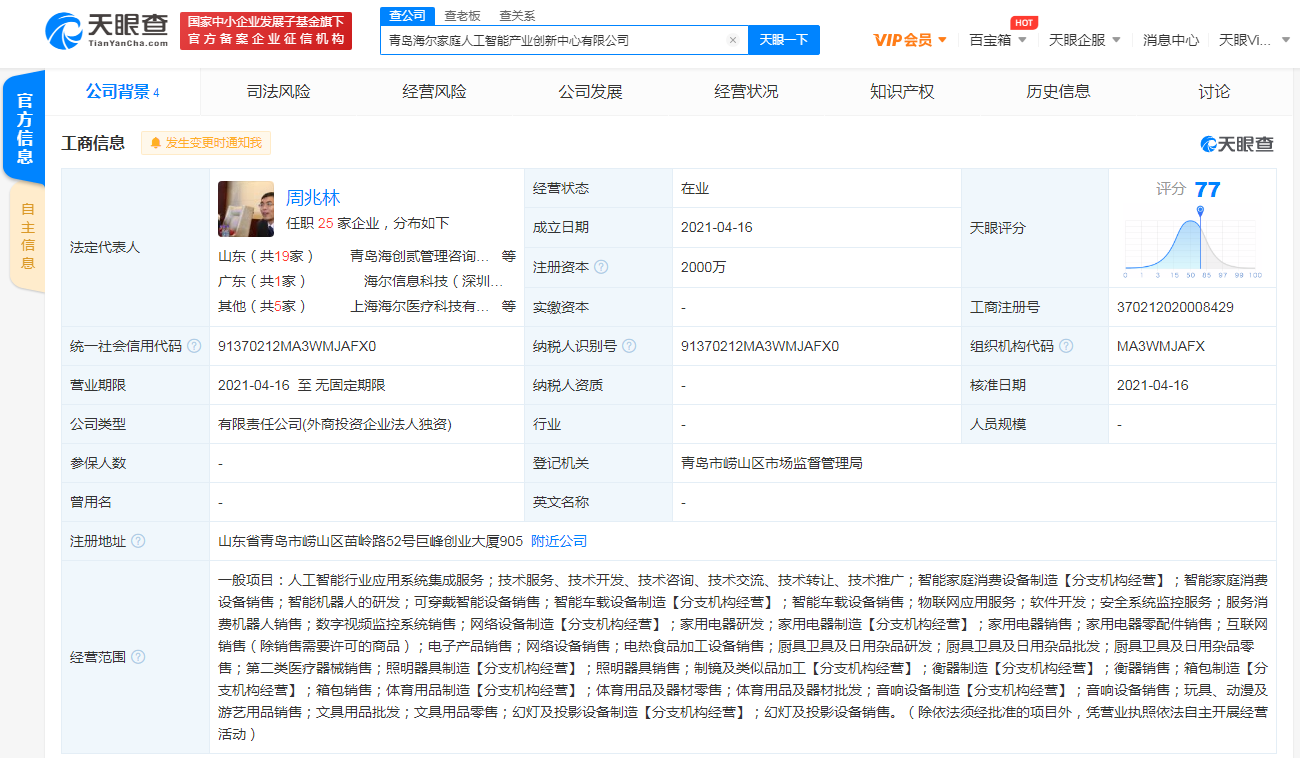
Task: Click the TianYanCha logo
Action: coord(106,31)
